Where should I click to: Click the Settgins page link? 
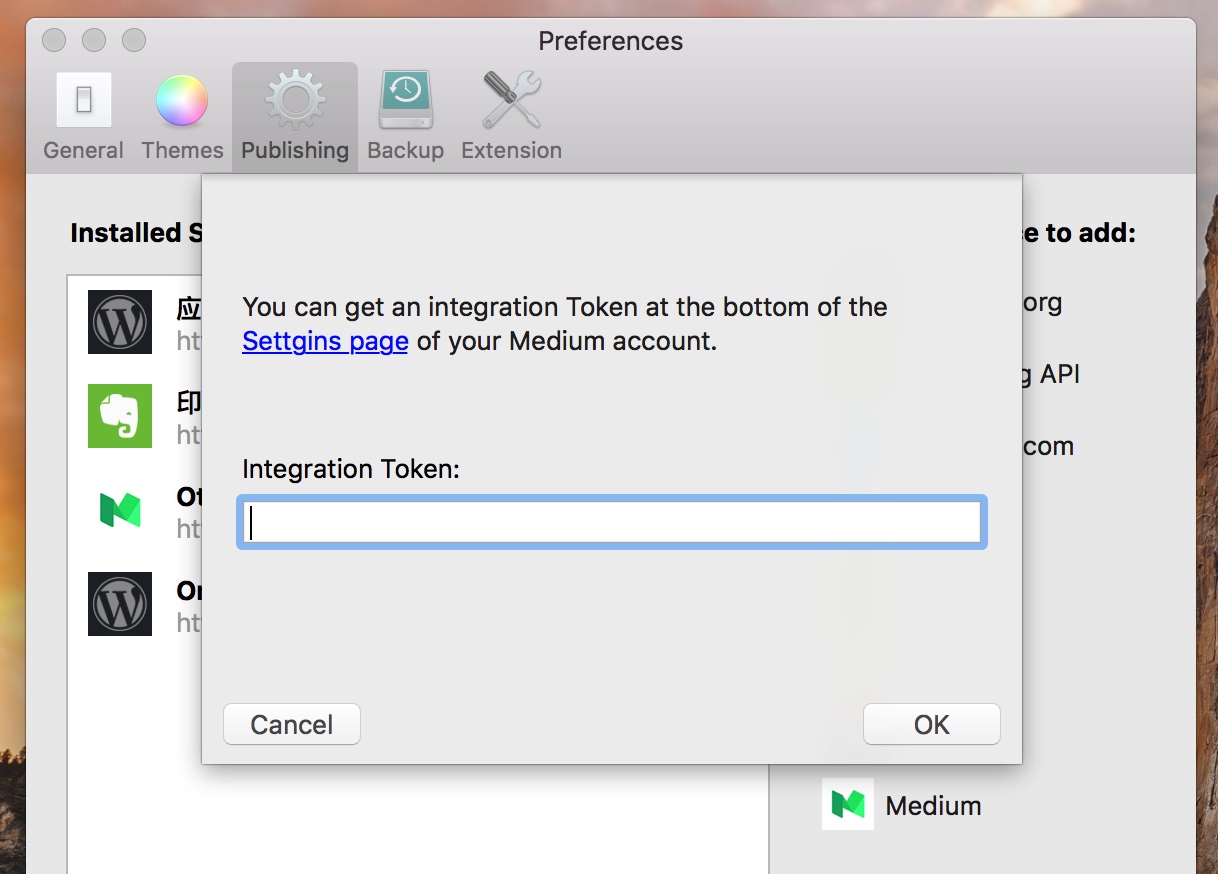[x=325, y=341]
